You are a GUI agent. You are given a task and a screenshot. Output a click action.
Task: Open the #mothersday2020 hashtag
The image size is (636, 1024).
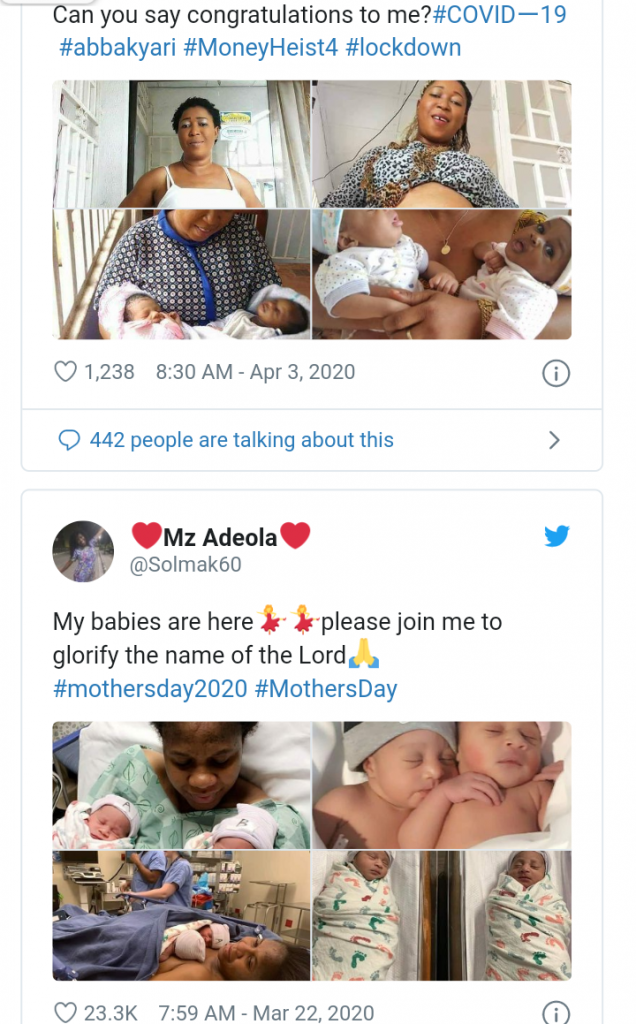click(150, 689)
